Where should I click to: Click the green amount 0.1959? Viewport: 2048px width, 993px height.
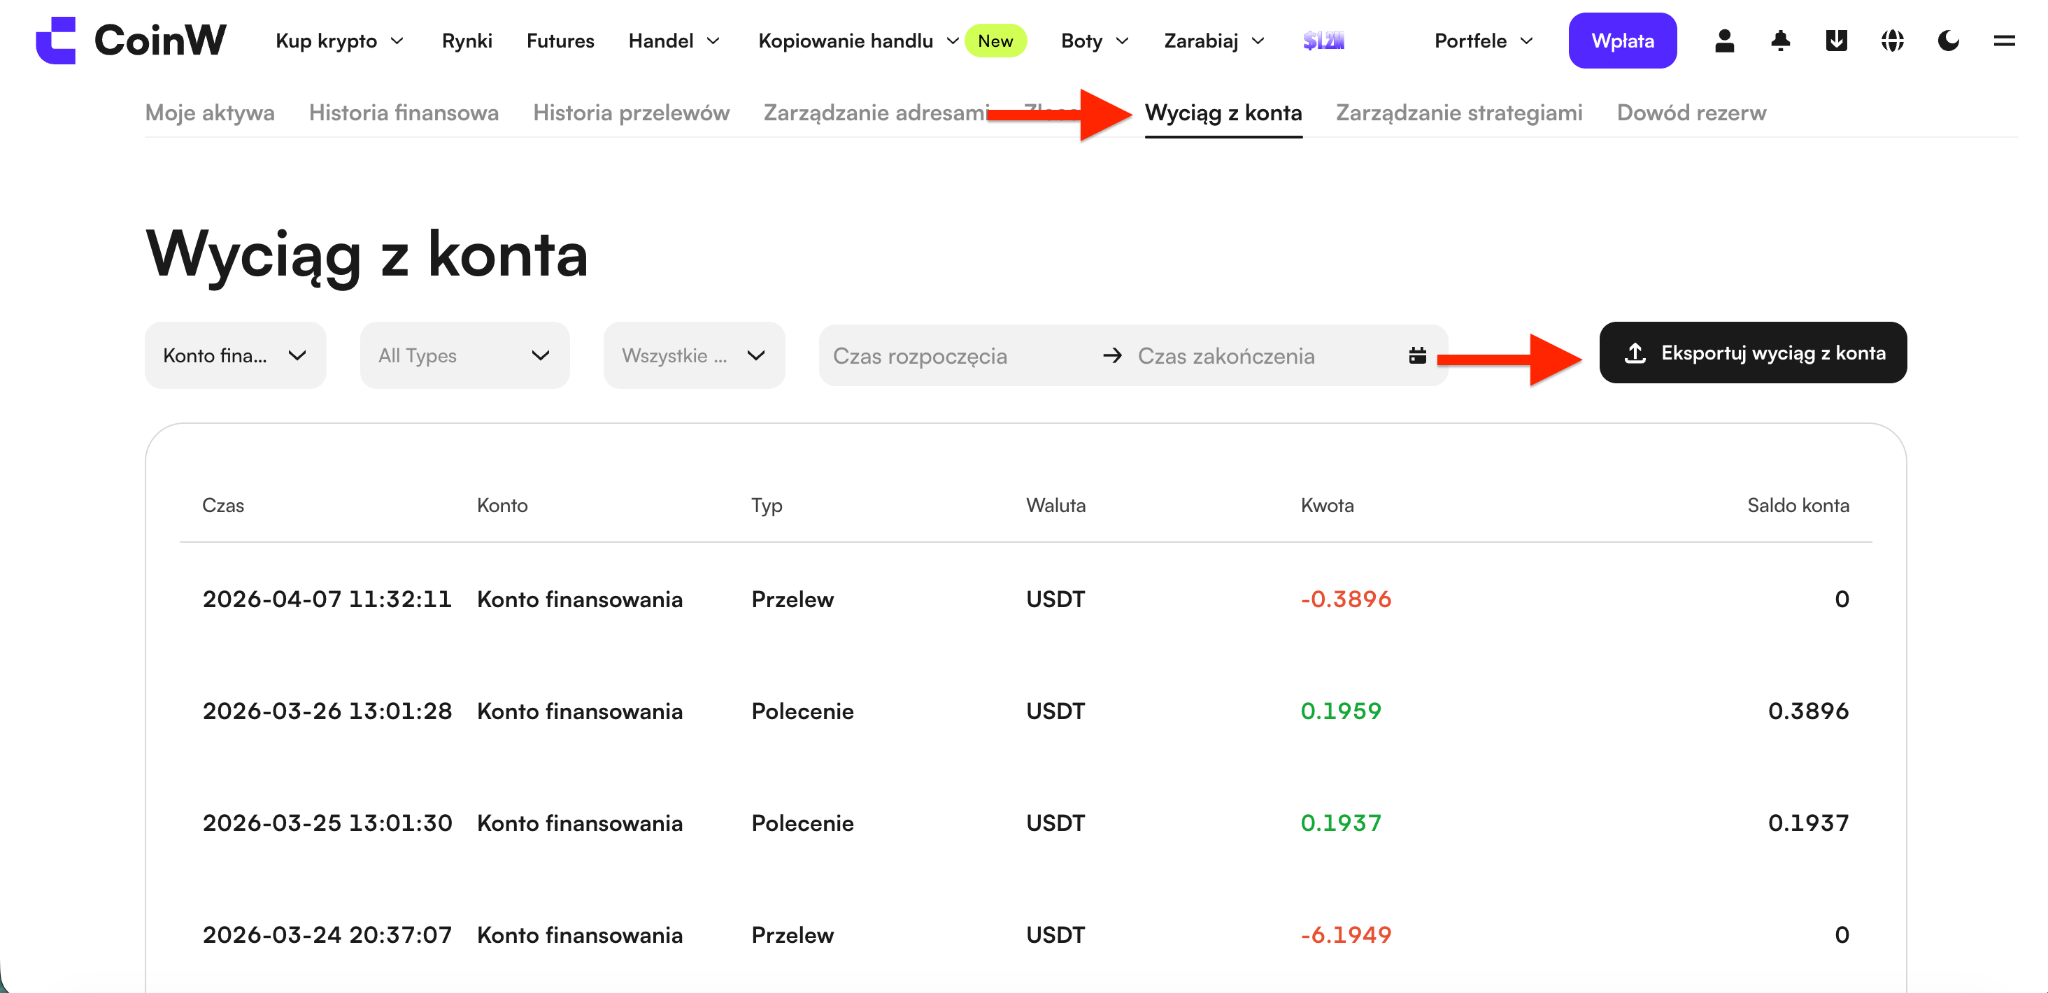[x=1341, y=711]
